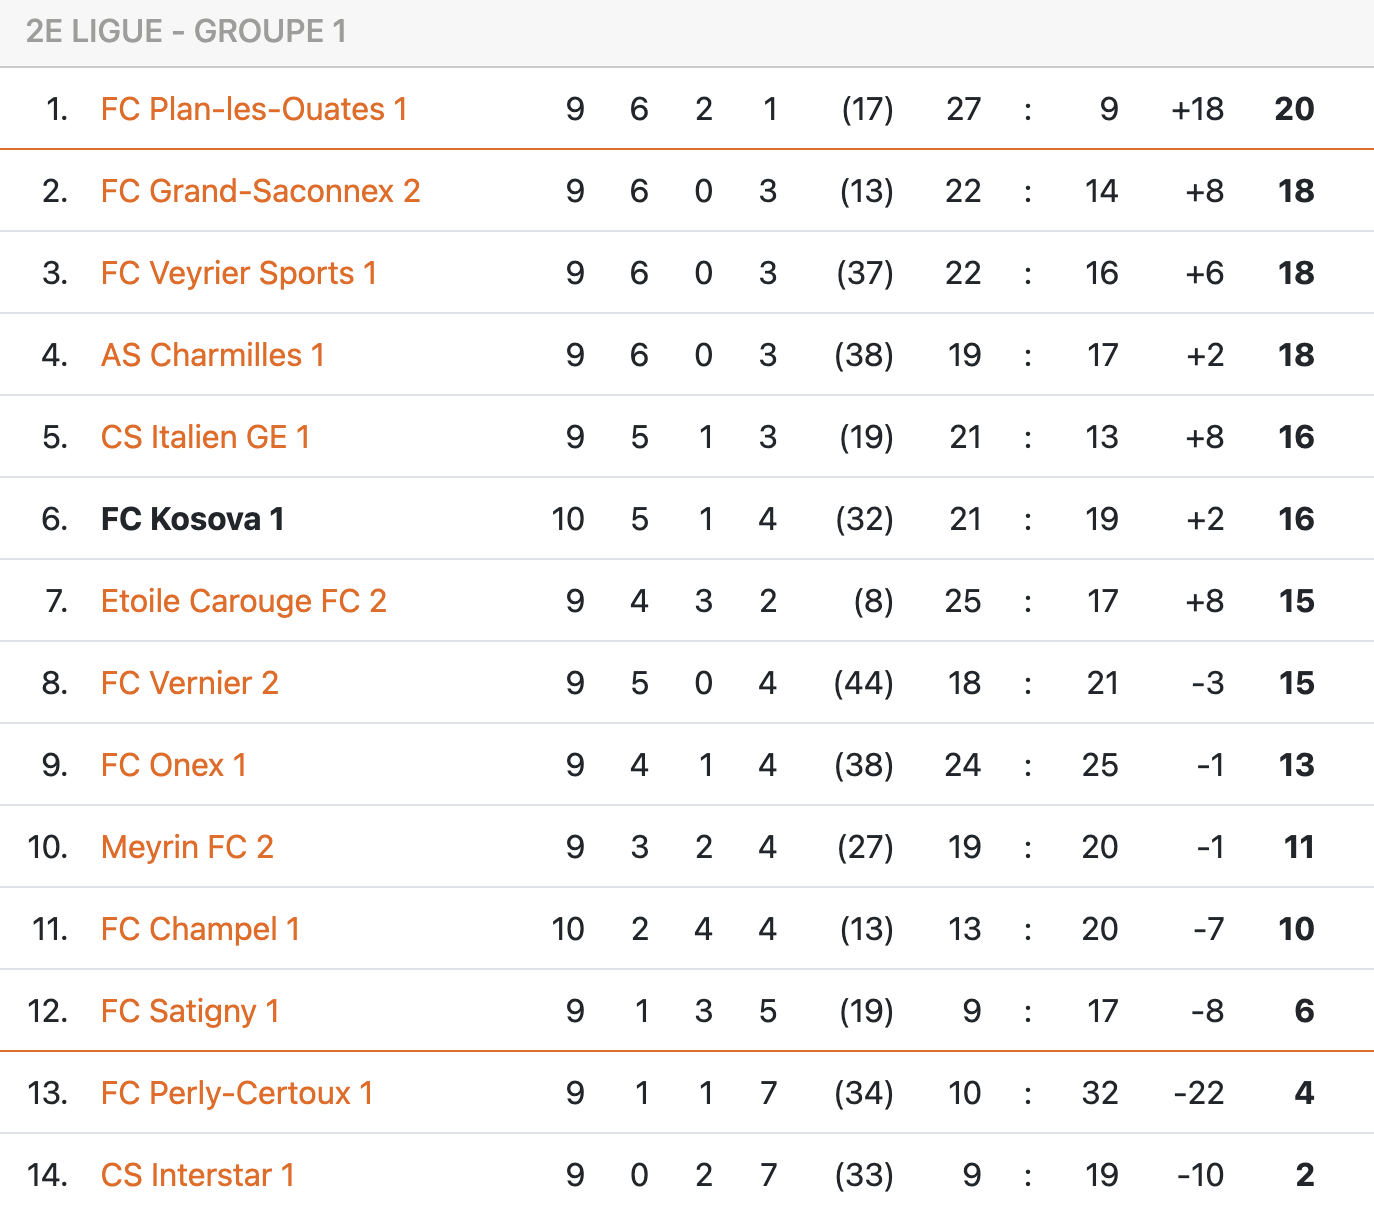The image size is (1374, 1208).
Task: Select the AS Charmilles 1 link
Action: click(212, 355)
